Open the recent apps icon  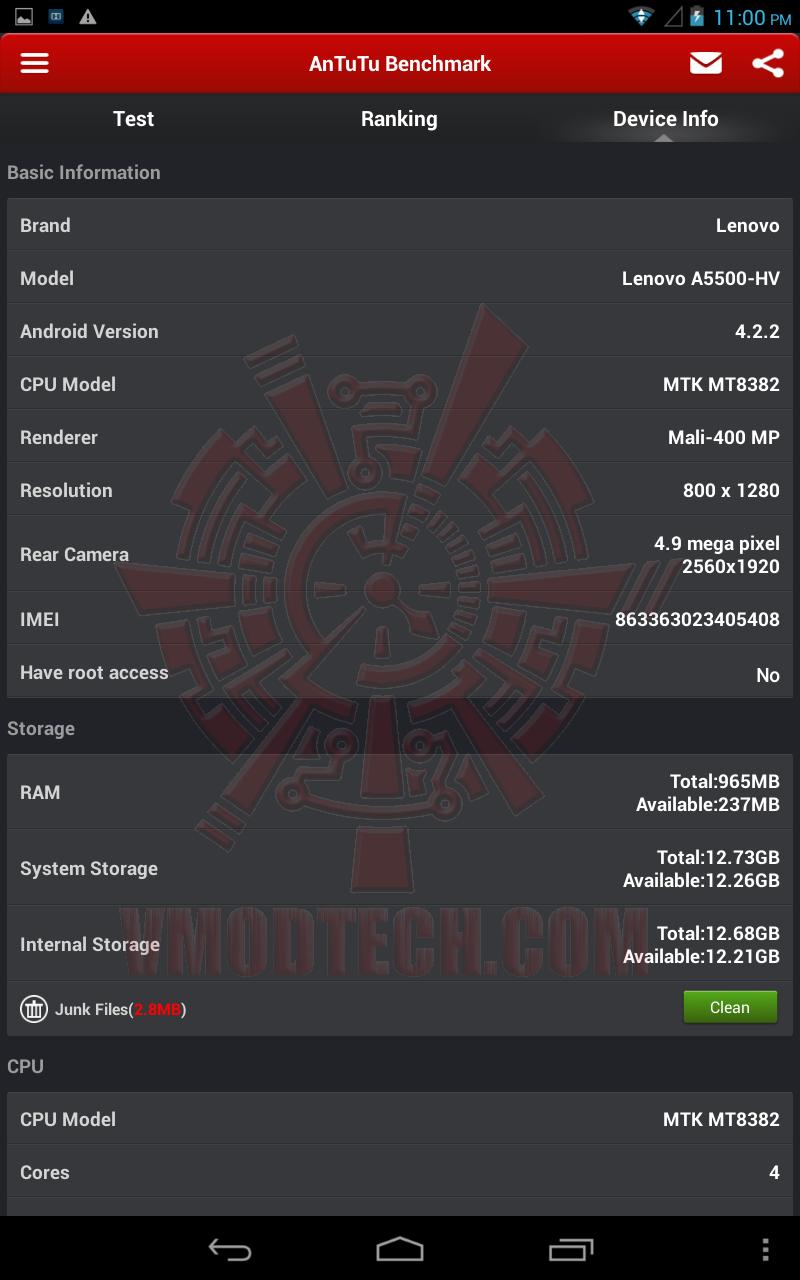click(571, 1249)
